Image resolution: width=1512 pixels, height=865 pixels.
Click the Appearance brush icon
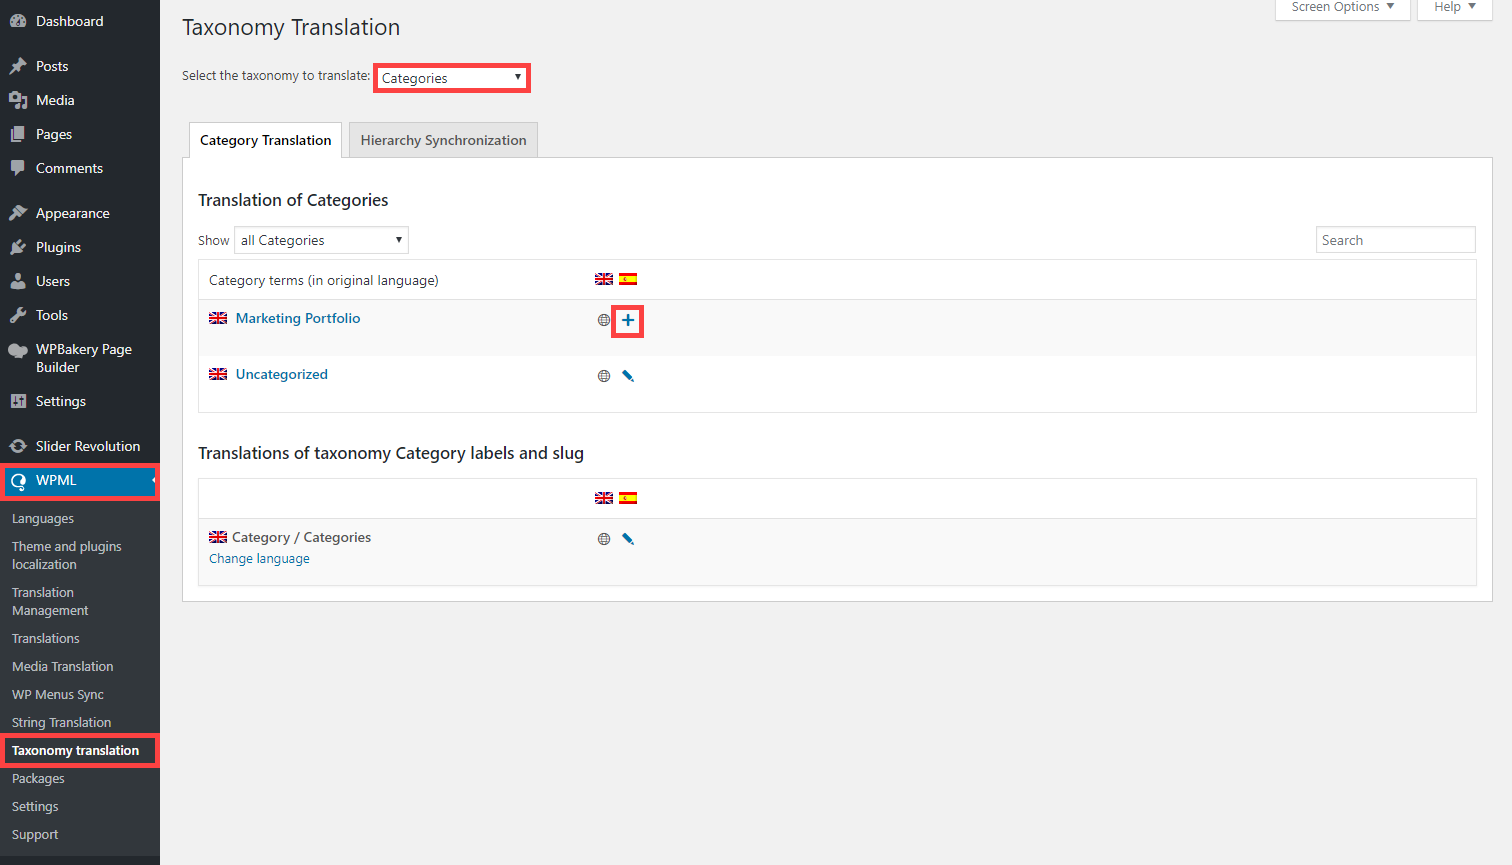18,213
